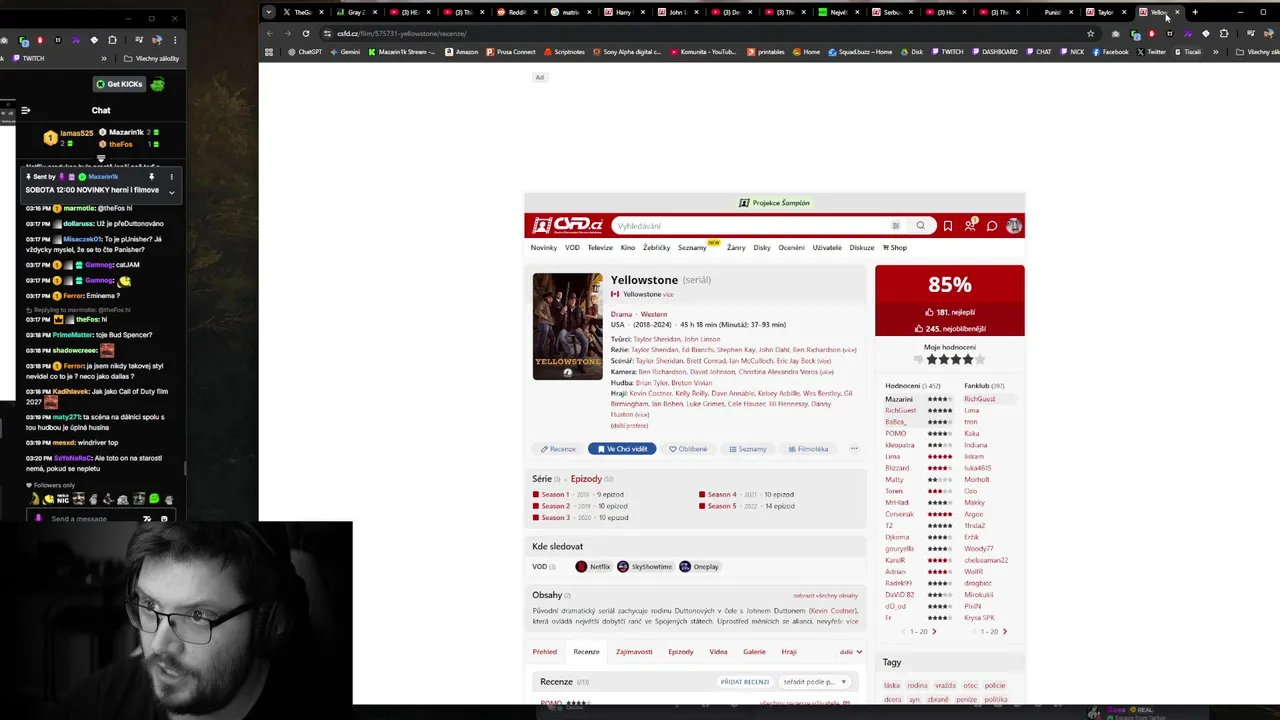The width and height of the screenshot is (1280, 720).
Task: Click the magnifier search icon in CSFD search bar
Action: coord(921,226)
